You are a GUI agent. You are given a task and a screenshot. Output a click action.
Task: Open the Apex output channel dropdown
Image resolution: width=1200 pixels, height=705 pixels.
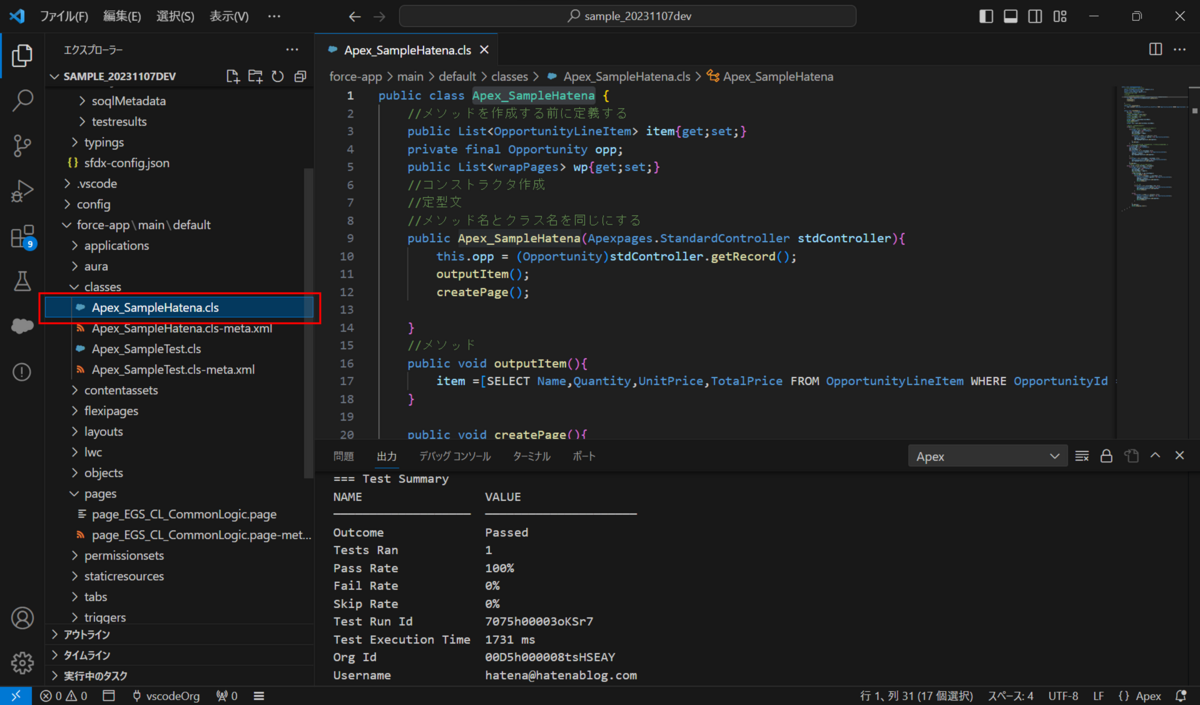[x=988, y=456]
